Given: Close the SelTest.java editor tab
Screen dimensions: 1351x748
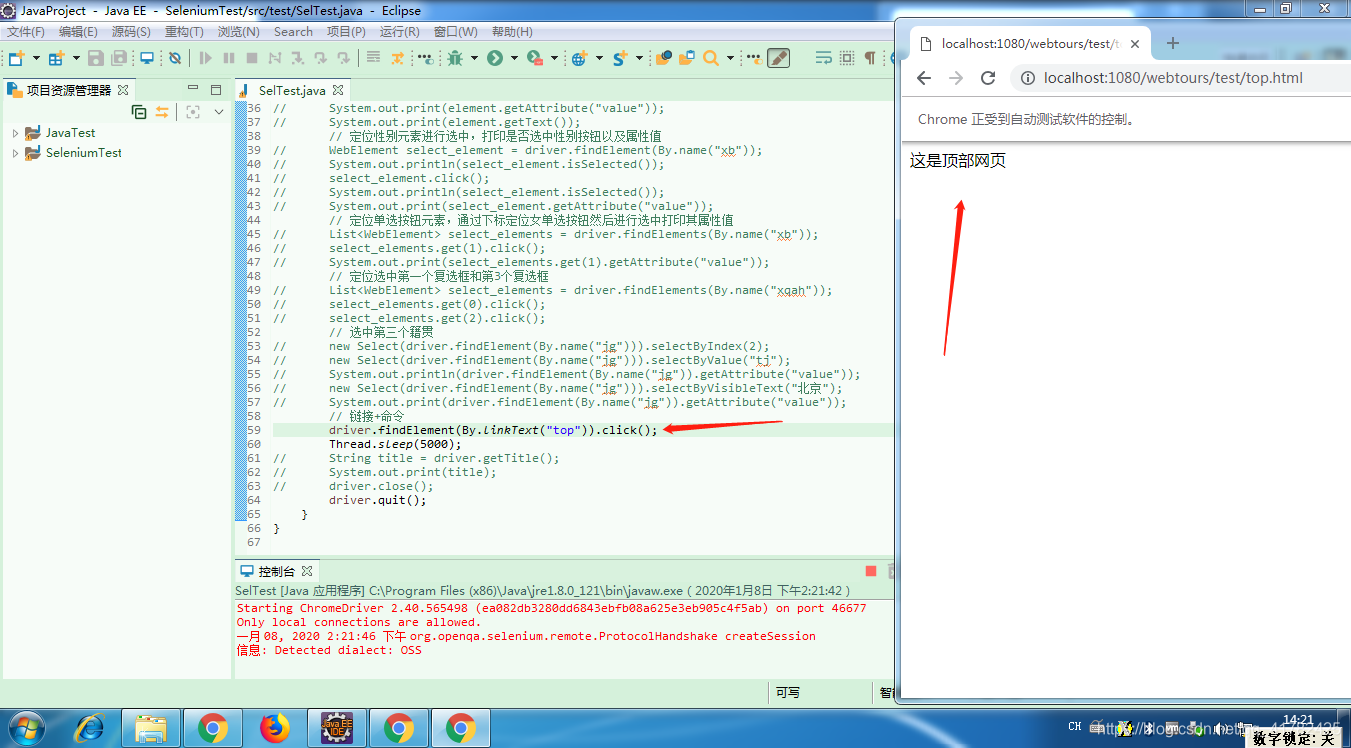Looking at the screenshot, I should (339, 90).
